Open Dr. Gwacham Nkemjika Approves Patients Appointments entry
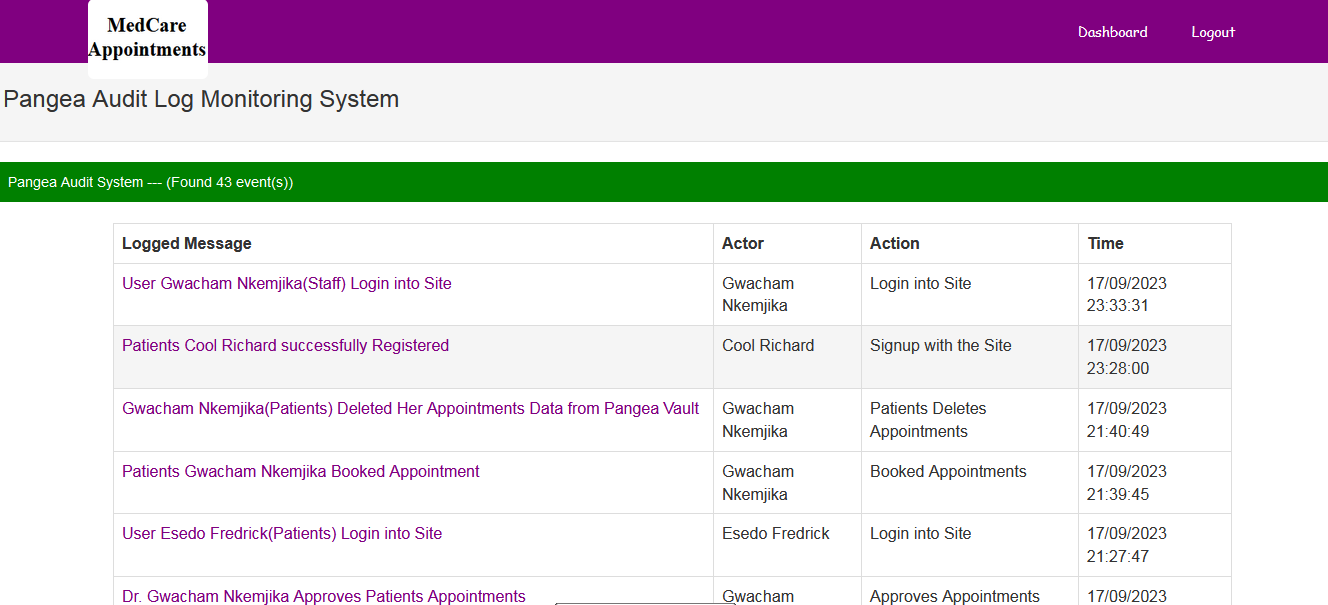1328x605 pixels. [x=324, y=596]
